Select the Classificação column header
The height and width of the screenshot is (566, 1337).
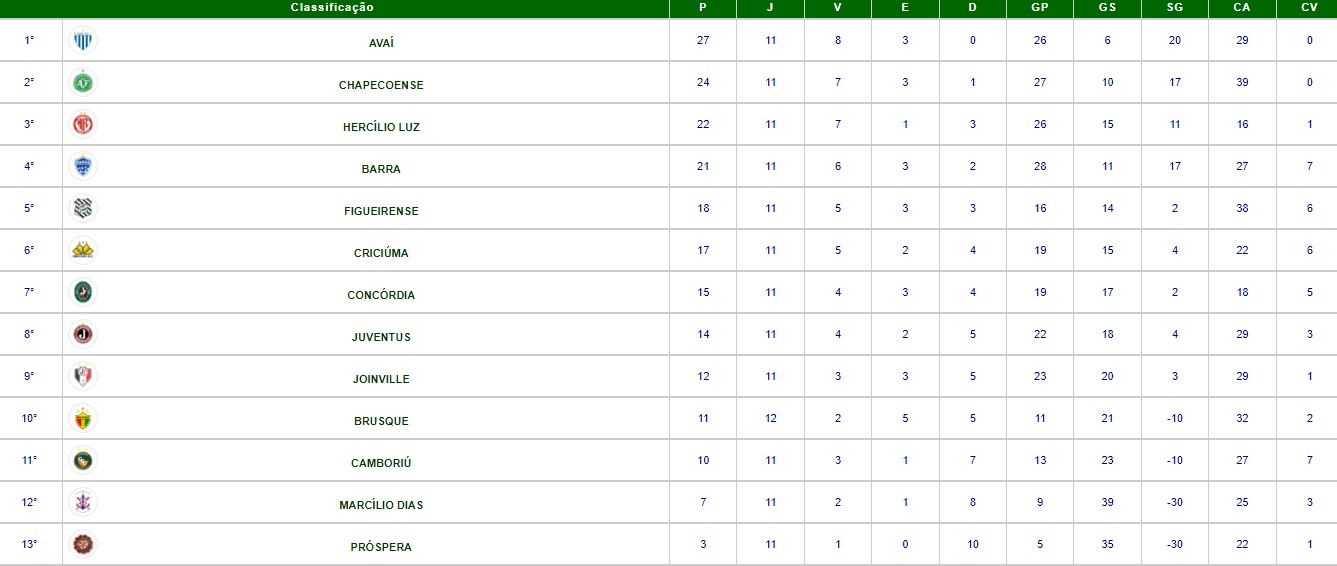pos(332,8)
